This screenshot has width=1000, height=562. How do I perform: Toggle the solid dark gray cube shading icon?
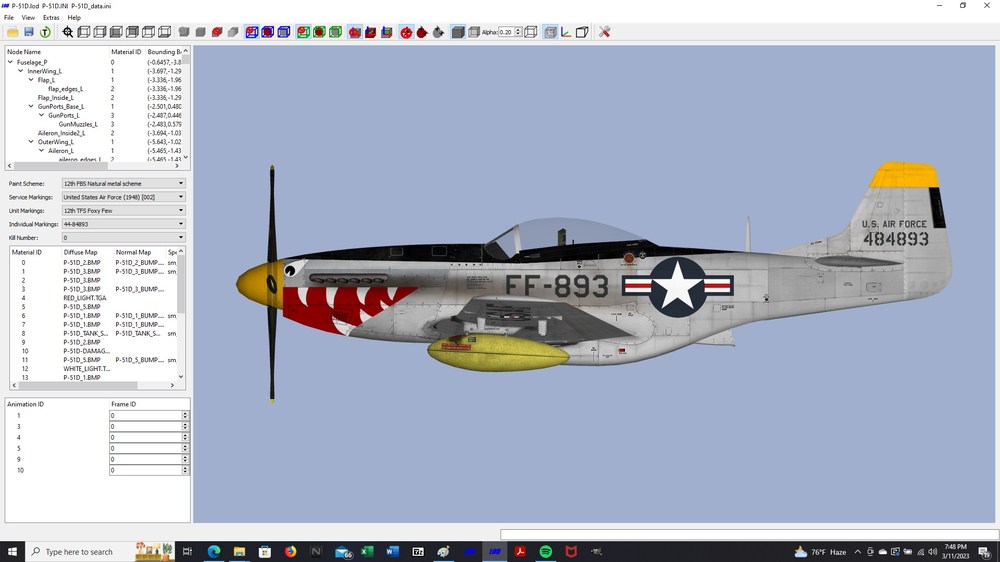pyautogui.click(x=458, y=32)
